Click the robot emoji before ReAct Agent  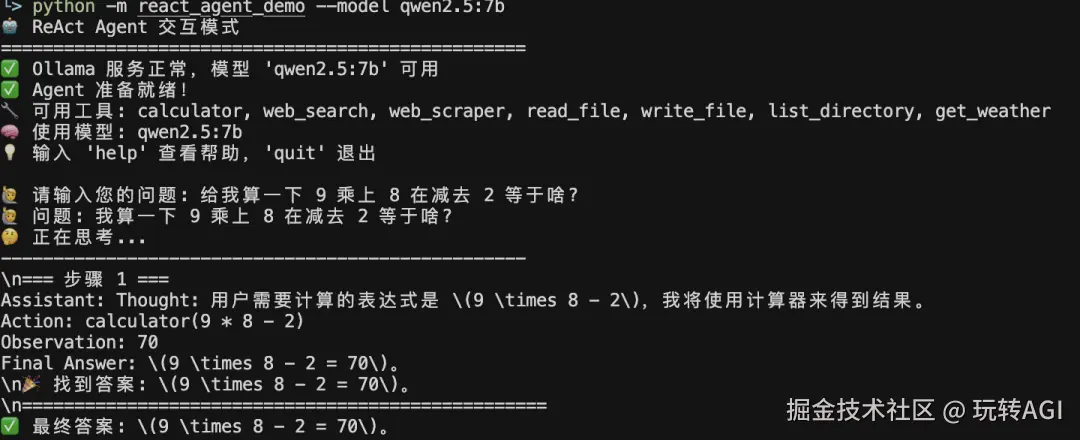(10, 28)
